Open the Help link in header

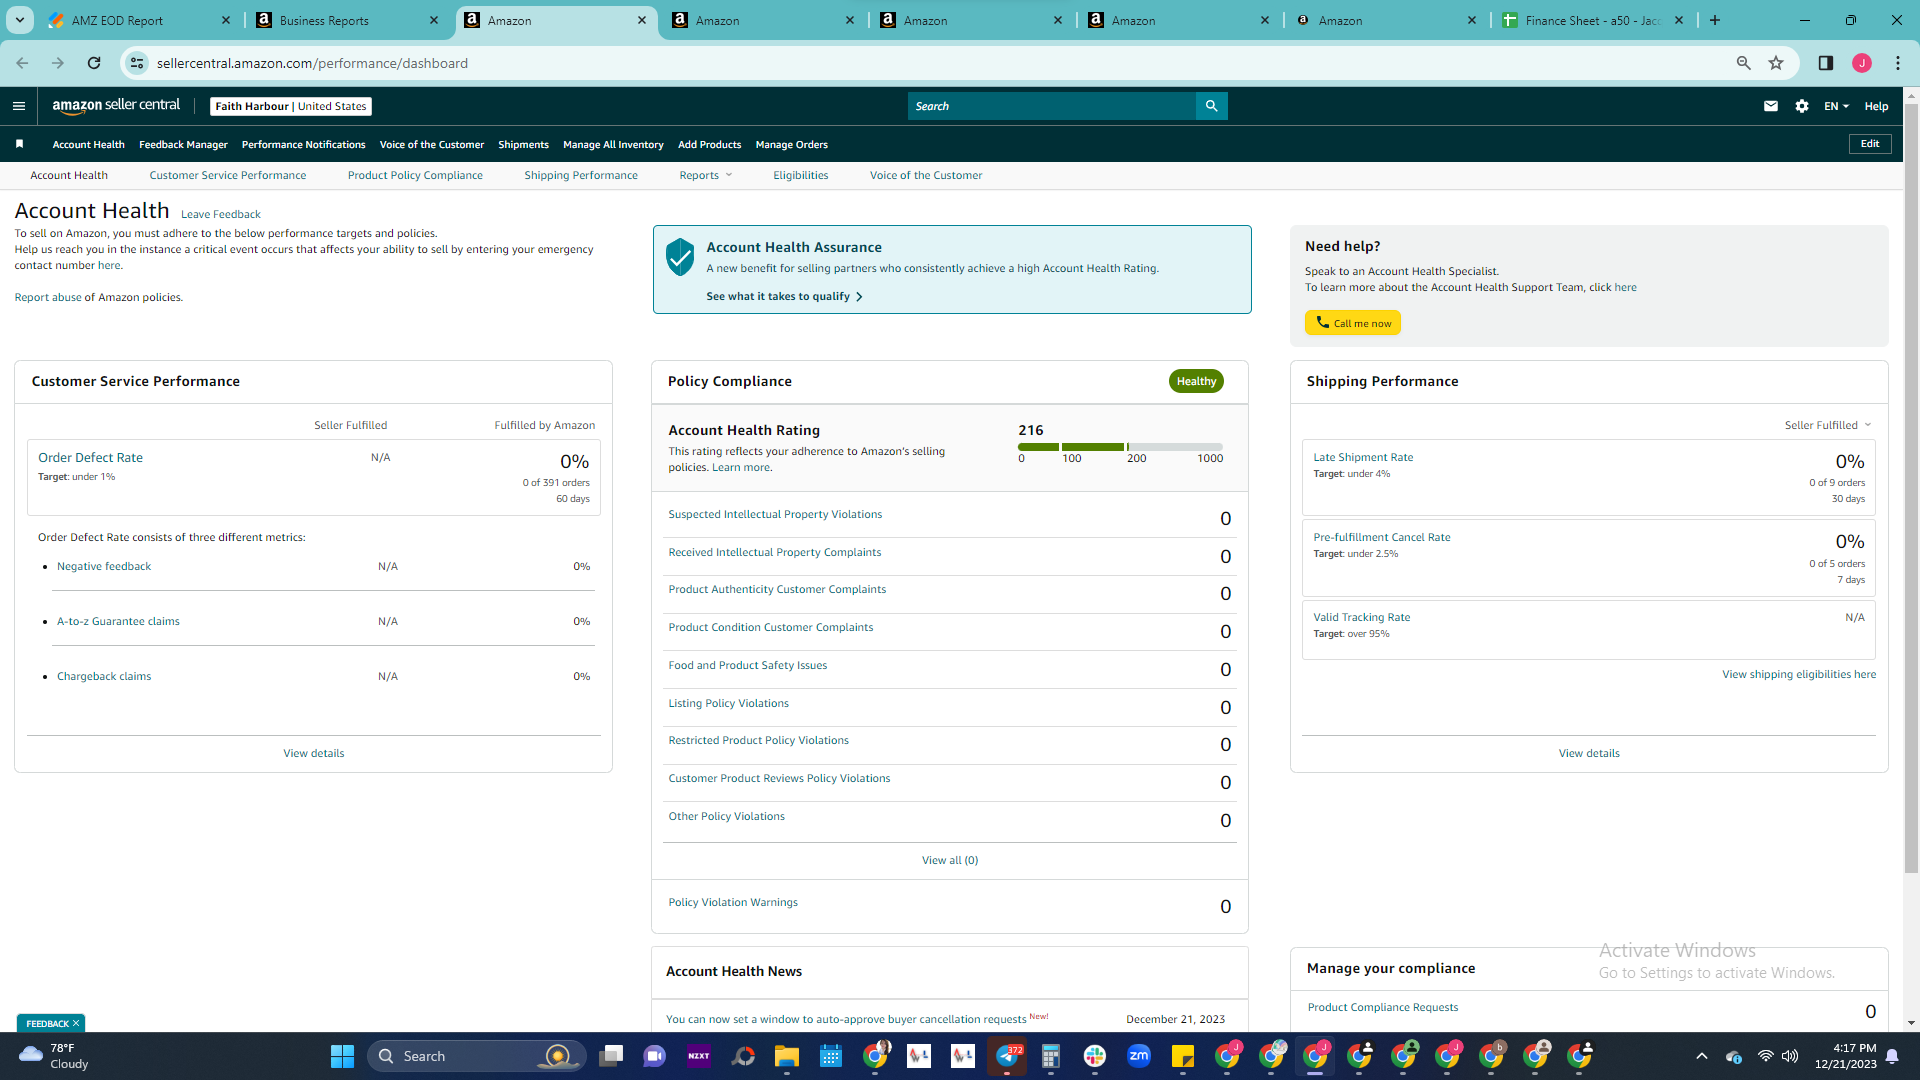tap(1876, 106)
